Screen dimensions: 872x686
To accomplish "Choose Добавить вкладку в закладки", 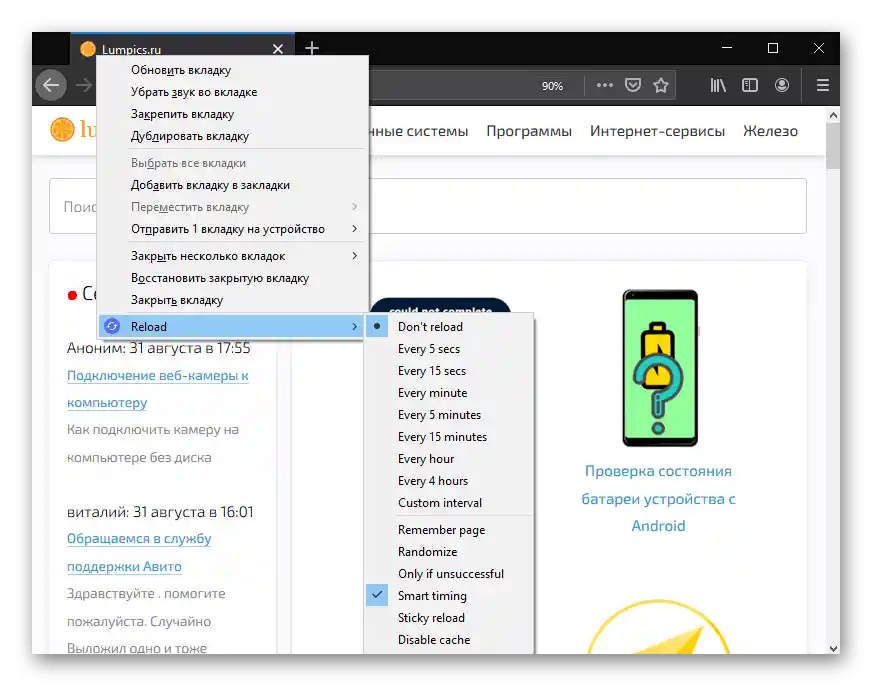I will [x=232, y=185].
